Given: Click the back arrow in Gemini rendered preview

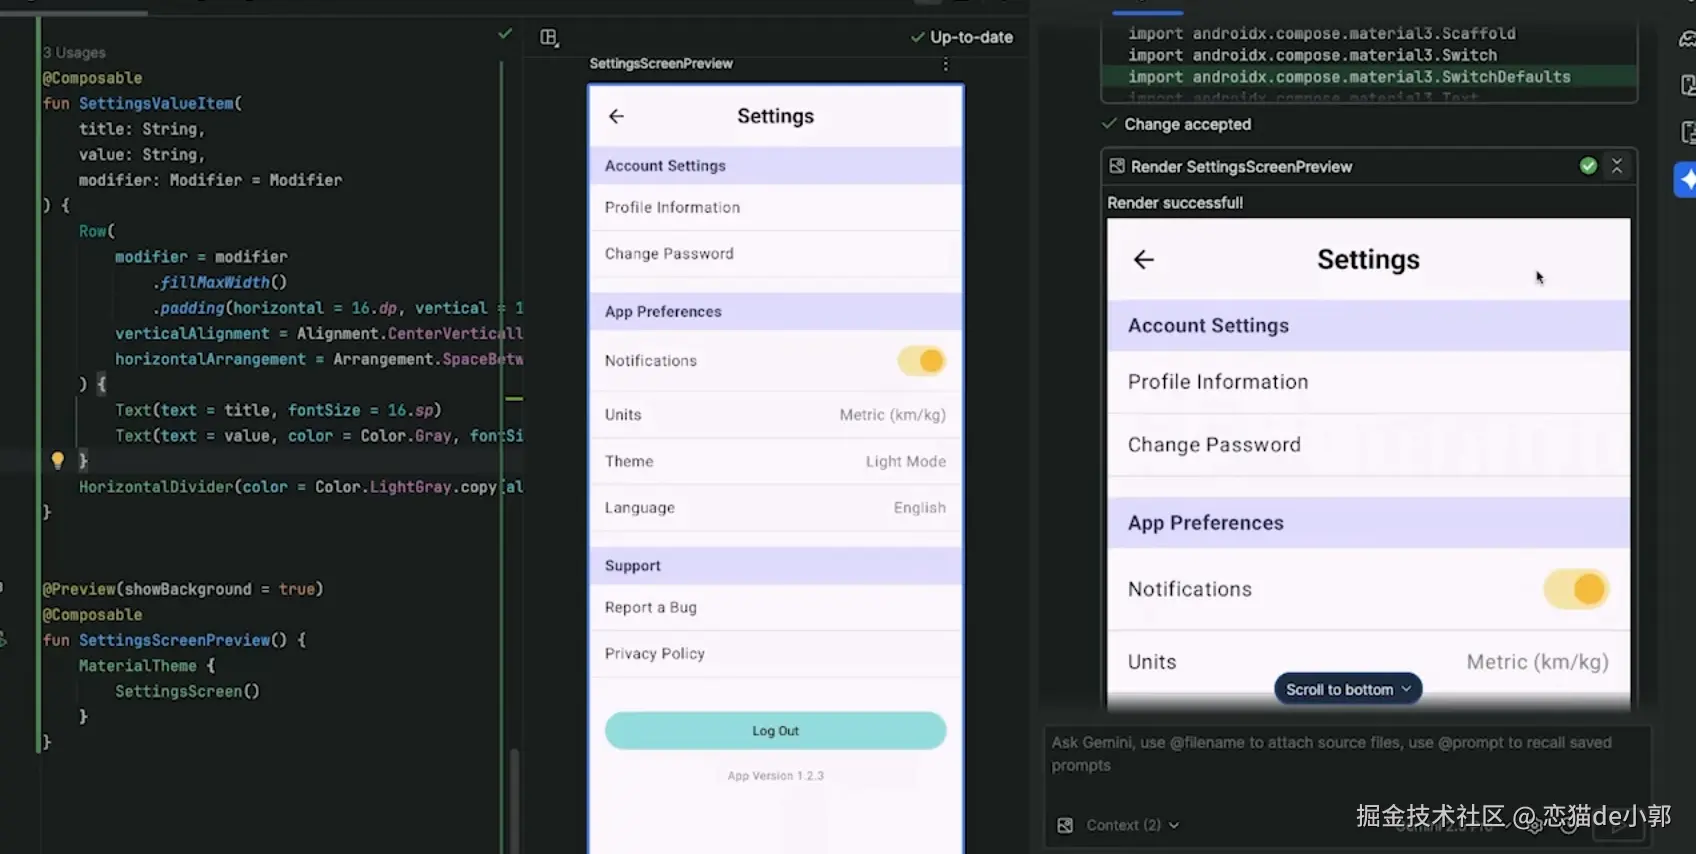Looking at the screenshot, I should 1144,260.
